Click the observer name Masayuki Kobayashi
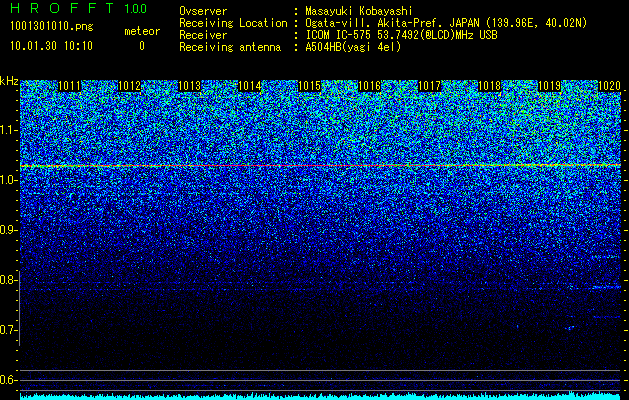629x400 pixels. click(359, 11)
